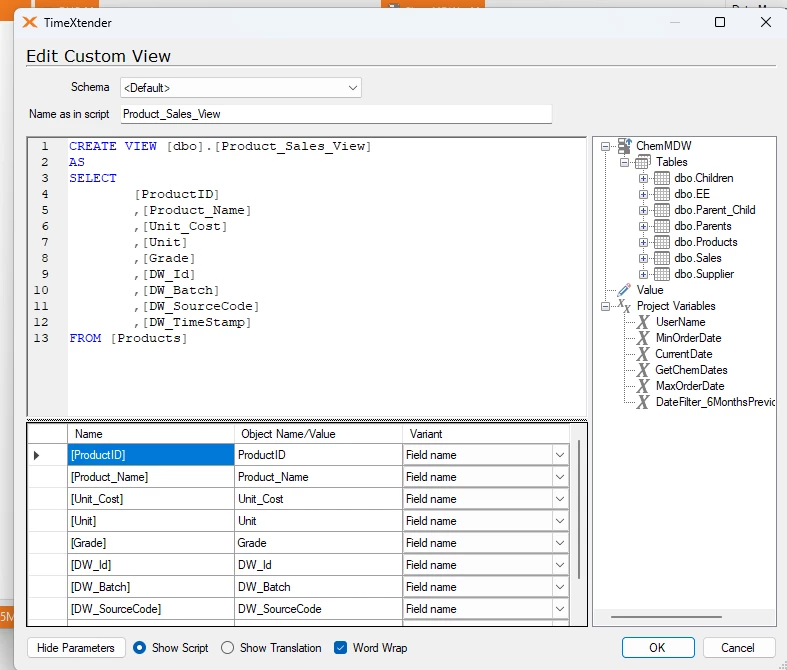Open the Schema dropdown
Image resolution: width=787 pixels, height=670 pixels.
(x=353, y=88)
